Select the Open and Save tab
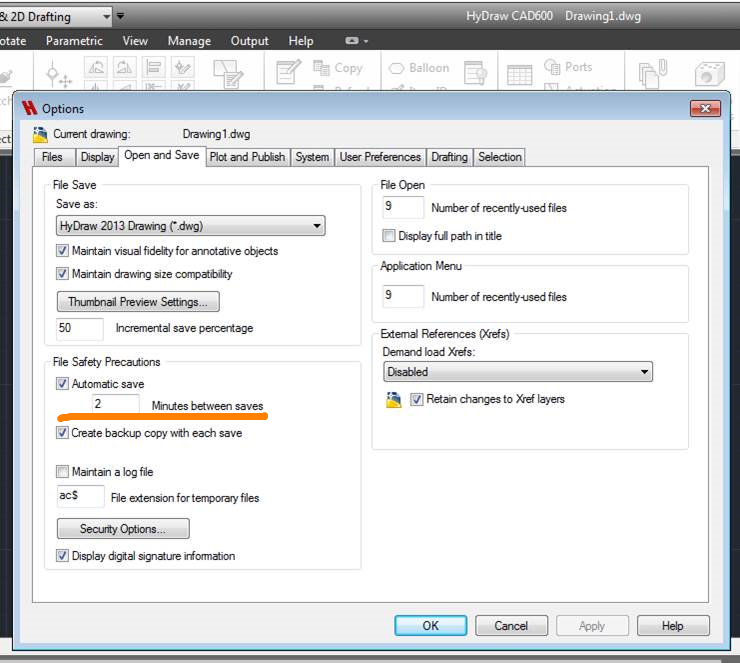This screenshot has width=740, height=663. click(161, 155)
